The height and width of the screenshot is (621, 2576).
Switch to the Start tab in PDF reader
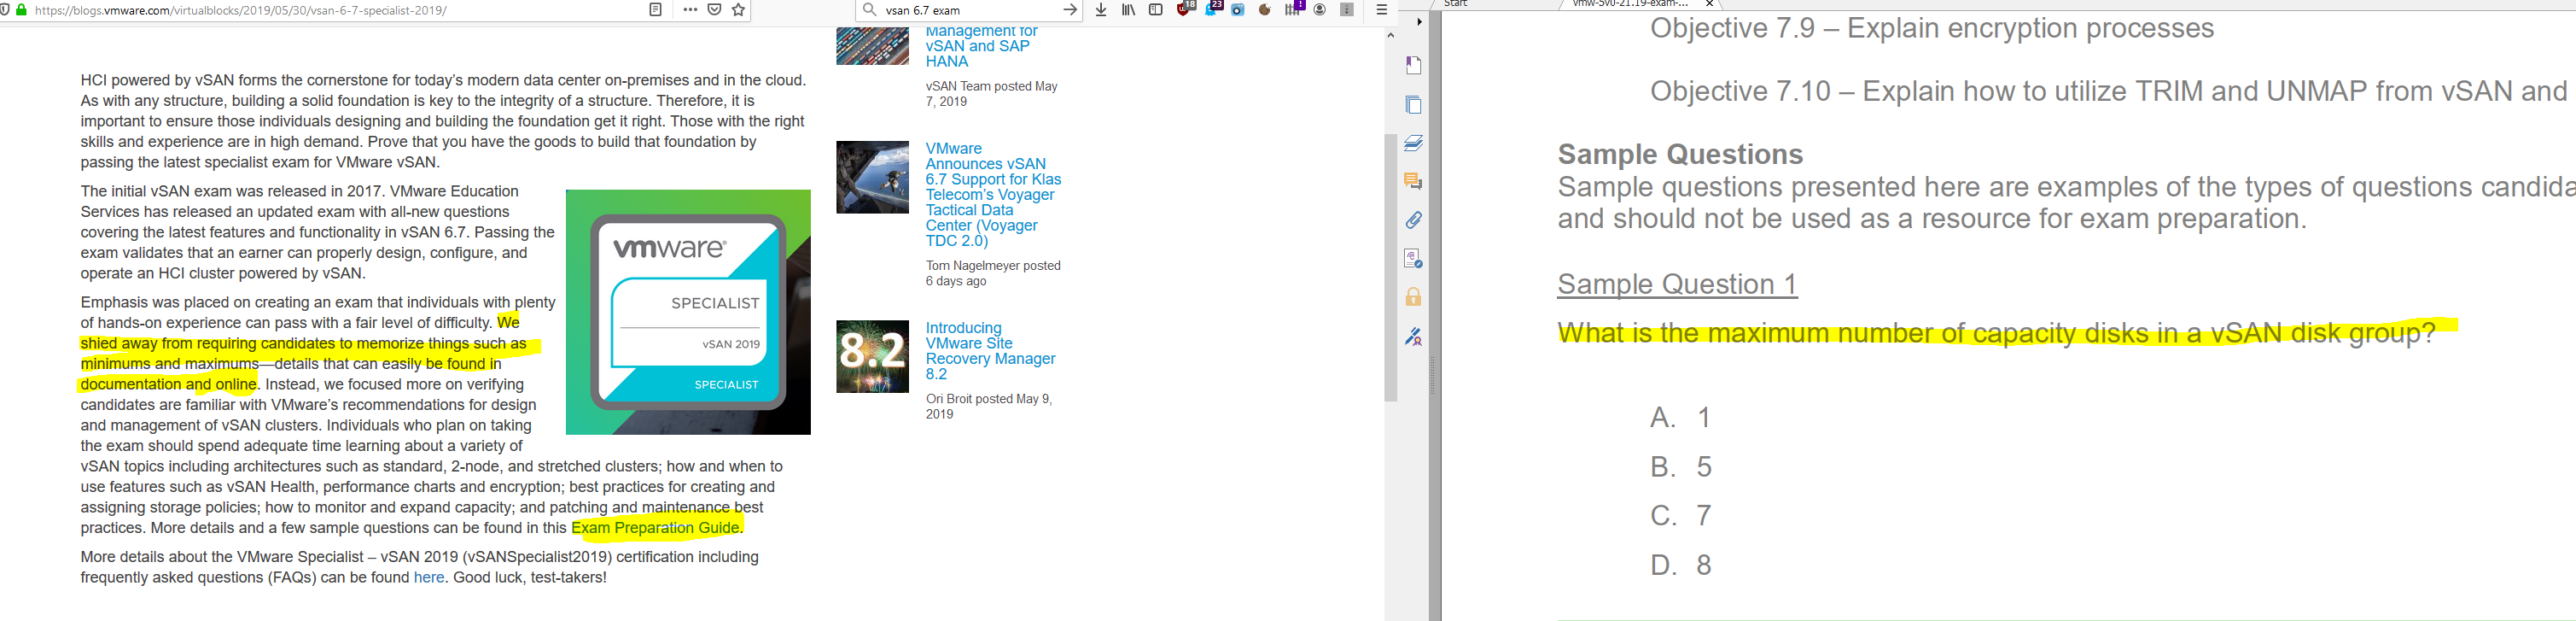tap(1456, 4)
